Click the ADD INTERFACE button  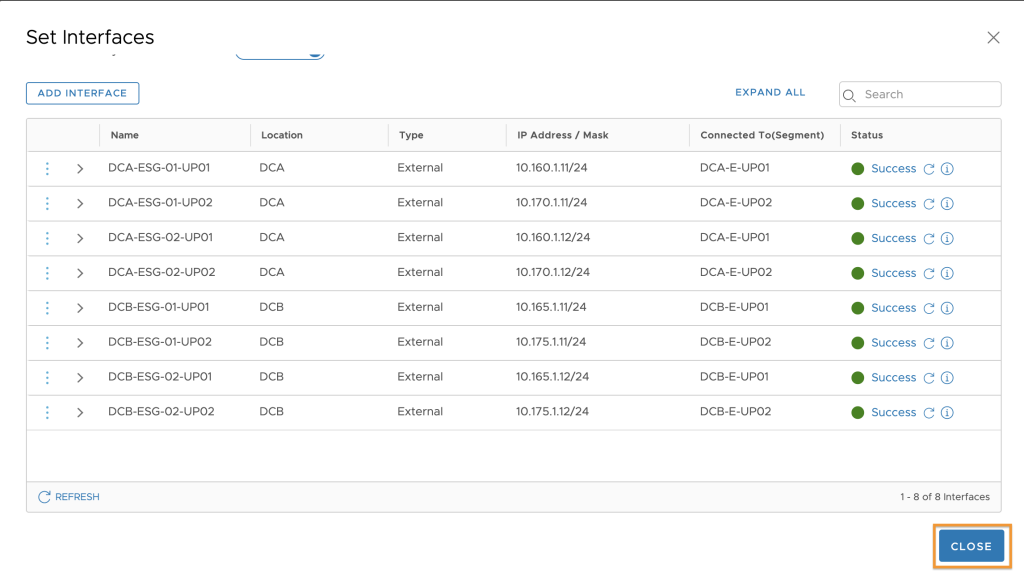(82, 93)
